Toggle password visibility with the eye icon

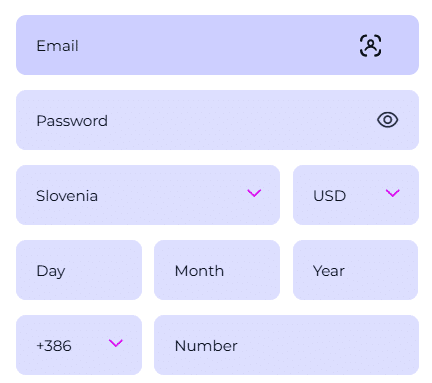tap(387, 120)
